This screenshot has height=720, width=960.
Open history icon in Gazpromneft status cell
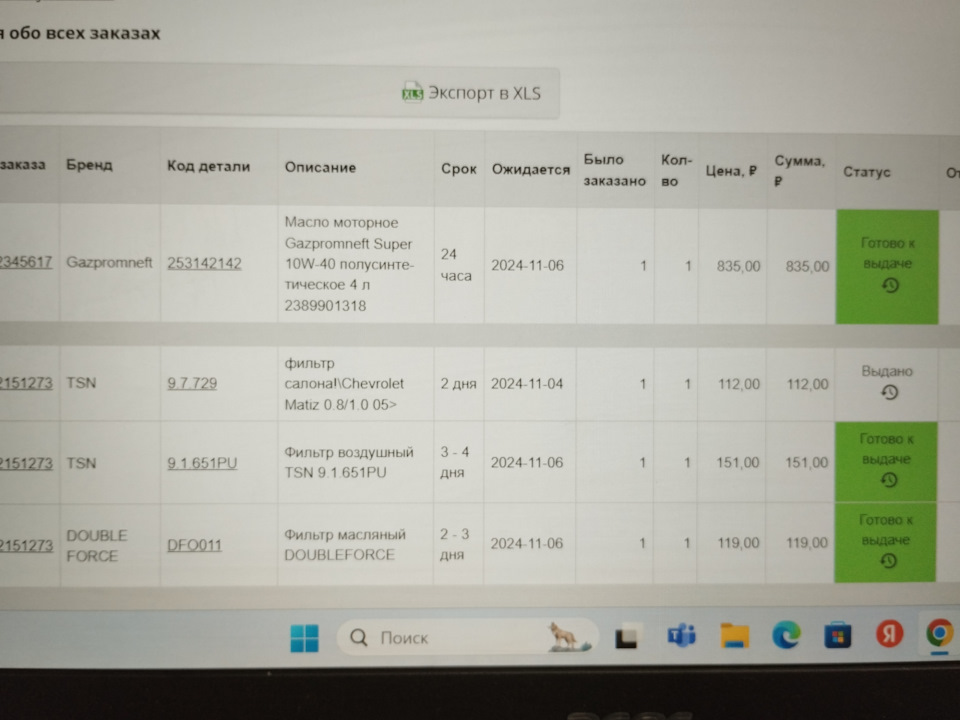pyautogui.click(x=890, y=285)
